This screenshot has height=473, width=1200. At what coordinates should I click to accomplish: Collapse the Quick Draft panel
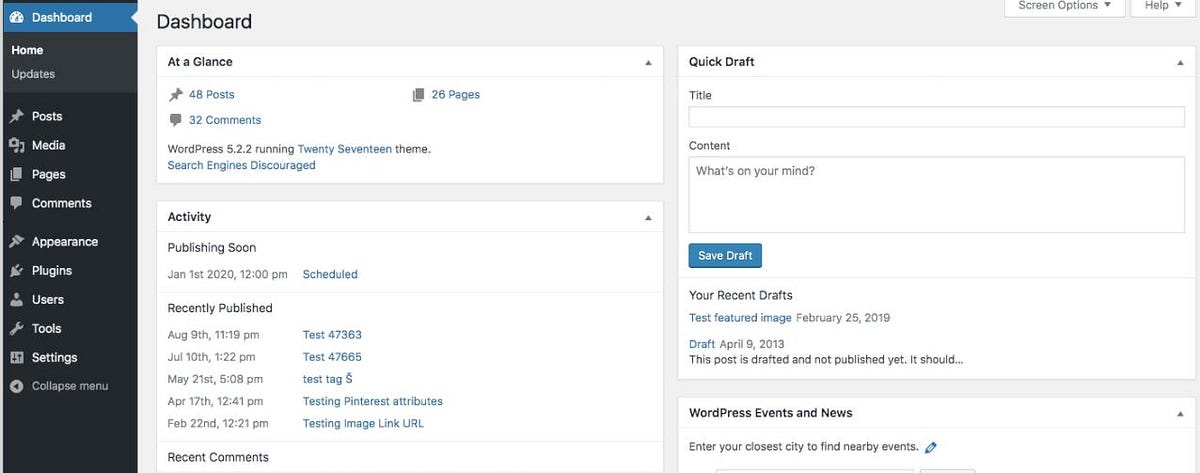1179,62
